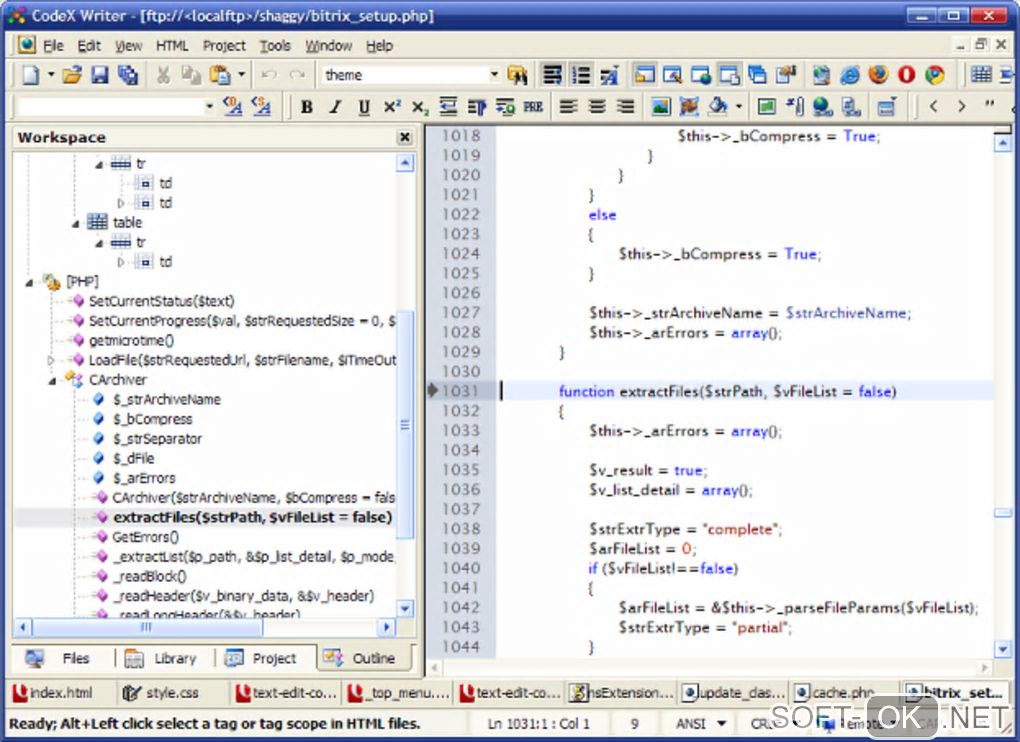
Task: Preview in Firefox browser
Action: click(x=878, y=75)
